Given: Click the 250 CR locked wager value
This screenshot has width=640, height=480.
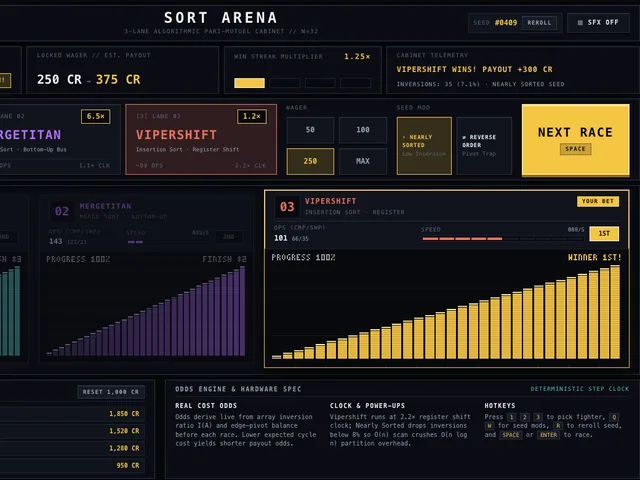Looking at the screenshot, I should 59,80.
